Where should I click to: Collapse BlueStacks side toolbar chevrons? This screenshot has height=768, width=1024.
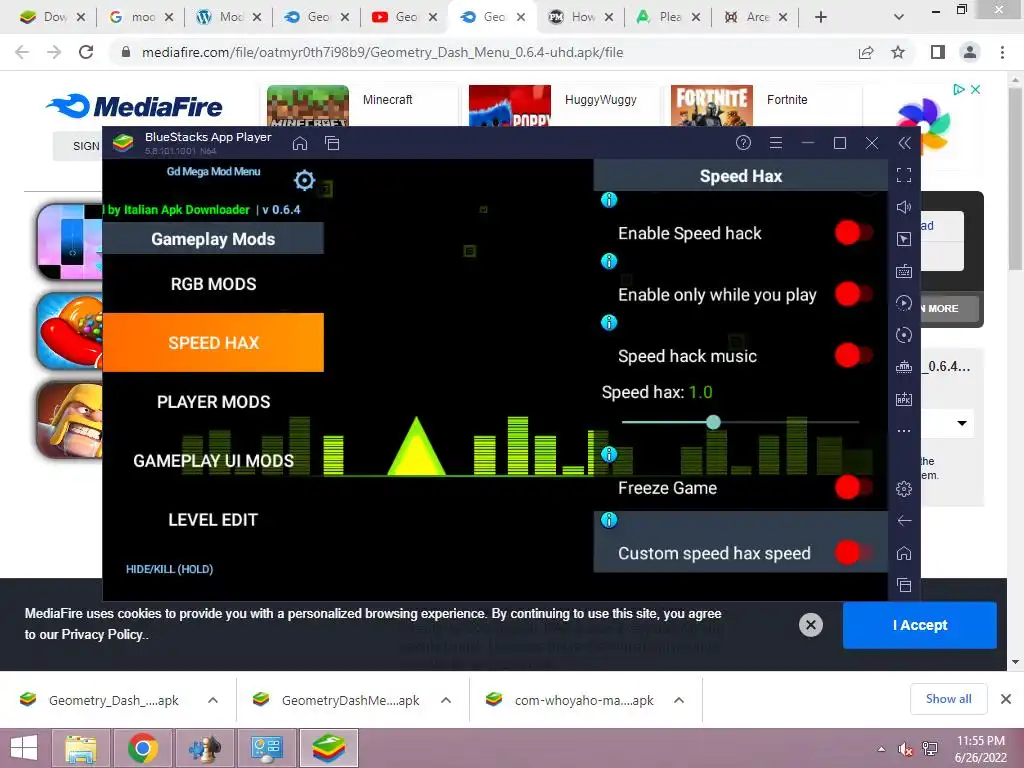click(904, 143)
